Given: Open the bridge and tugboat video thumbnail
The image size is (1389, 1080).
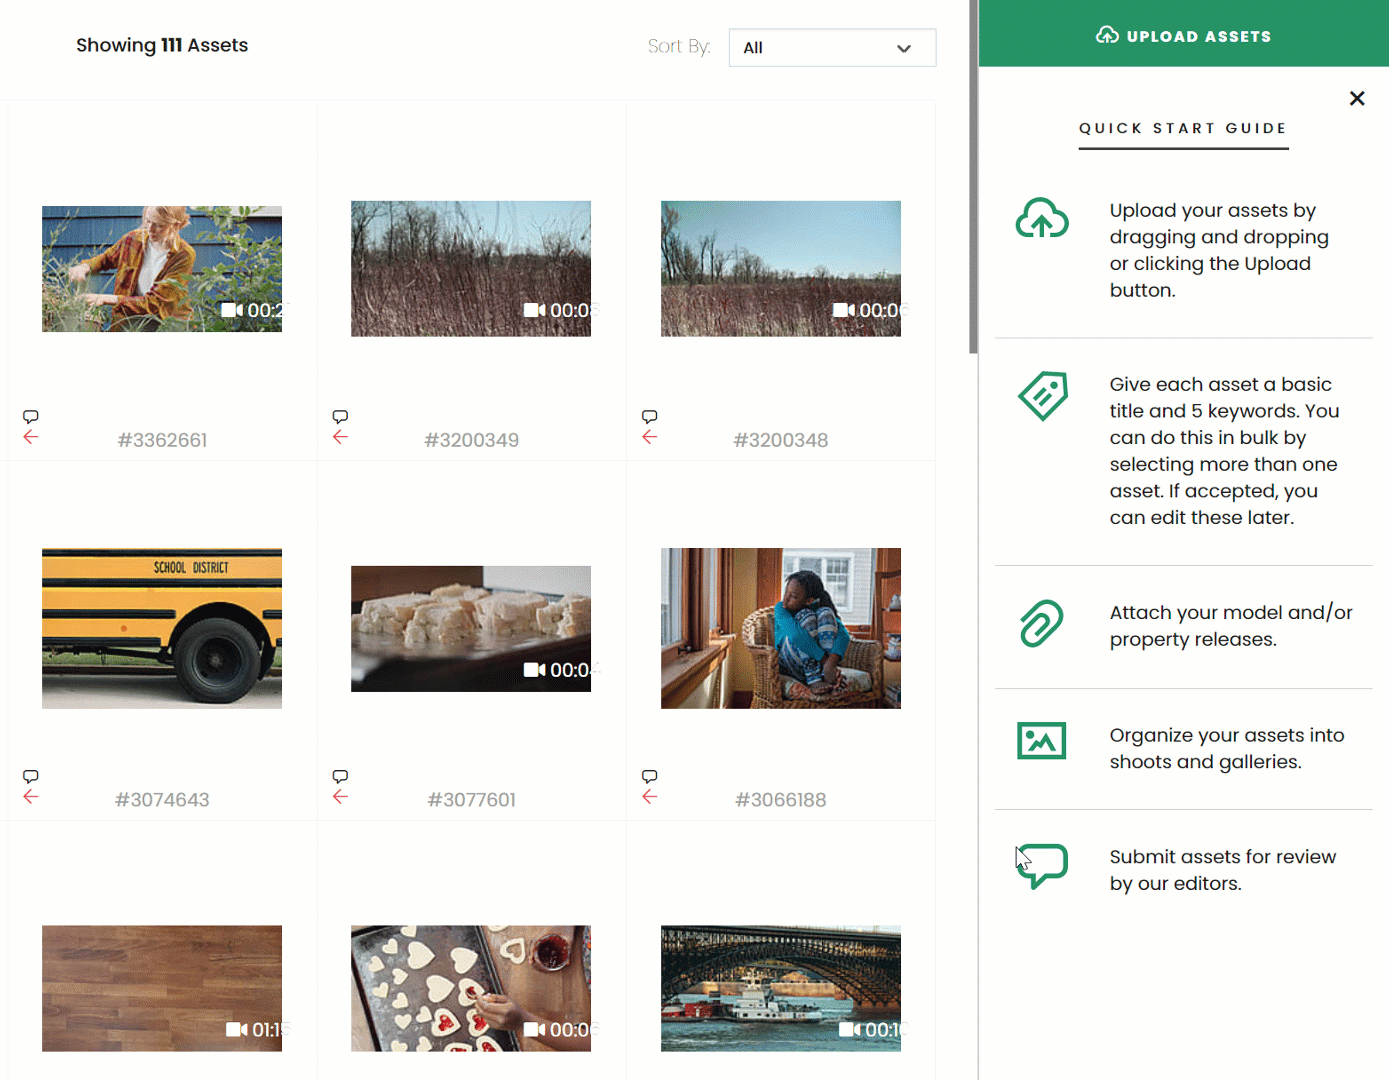Looking at the screenshot, I should coord(781,988).
